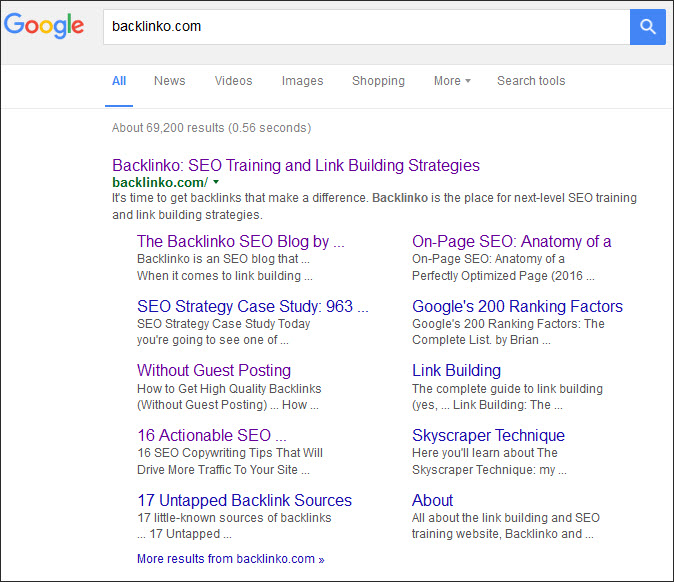Visit Google's 200 Ranking Factors link

pos(517,306)
